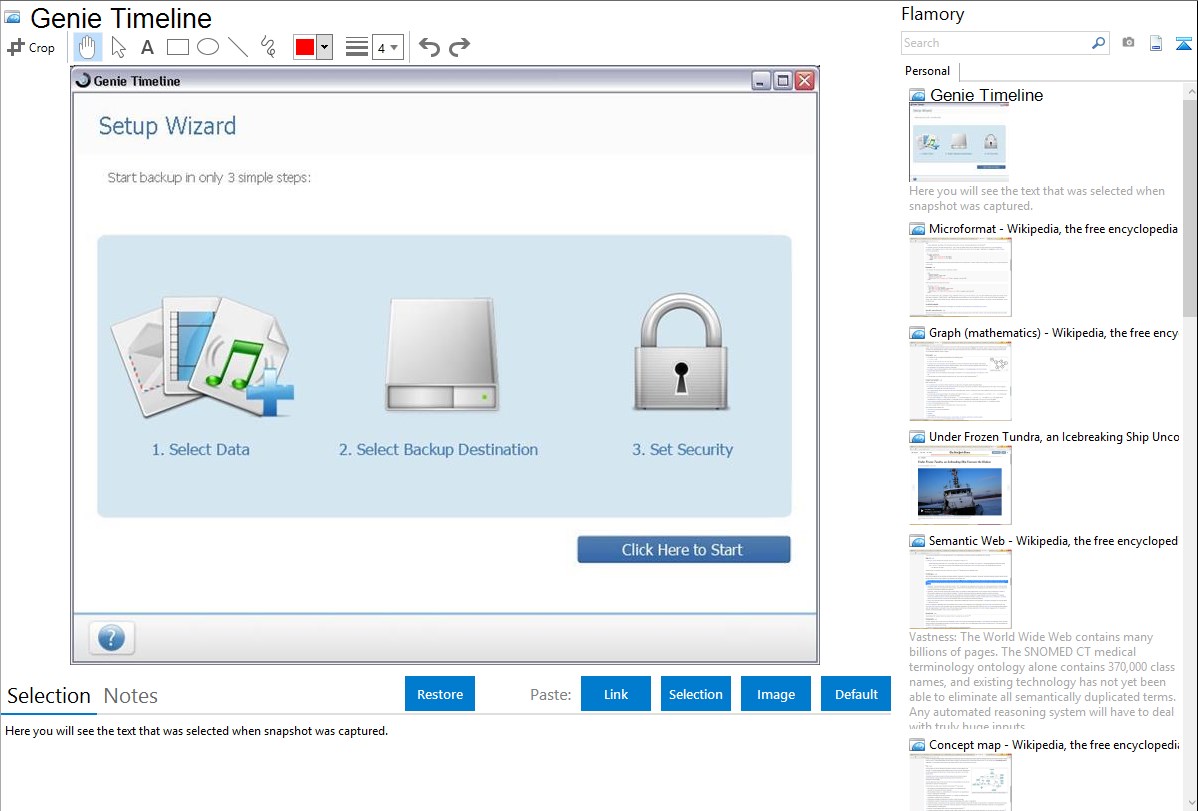Viewport: 1198px width, 811px height.
Task: Open the Graph (mathematics) snapshot thumbnail
Action: click(960, 381)
